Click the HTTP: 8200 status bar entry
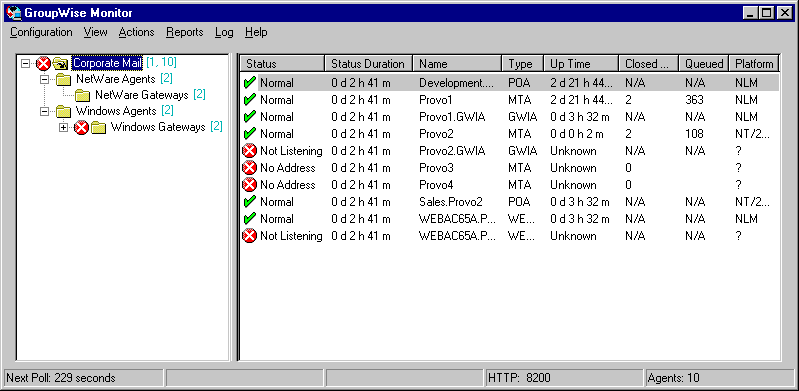The height and width of the screenshot is (391, 799). pos(564,378)
